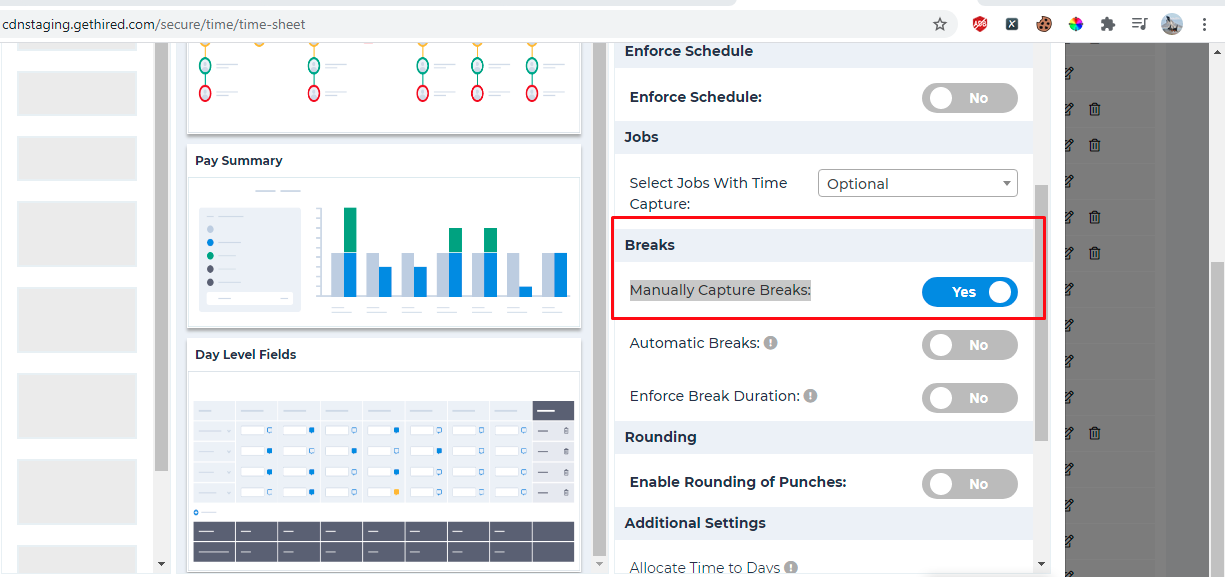This screenshot has width=1225, height=577.
Task: Turn on Enable Rounding of Punches
Action: (969, 484)
